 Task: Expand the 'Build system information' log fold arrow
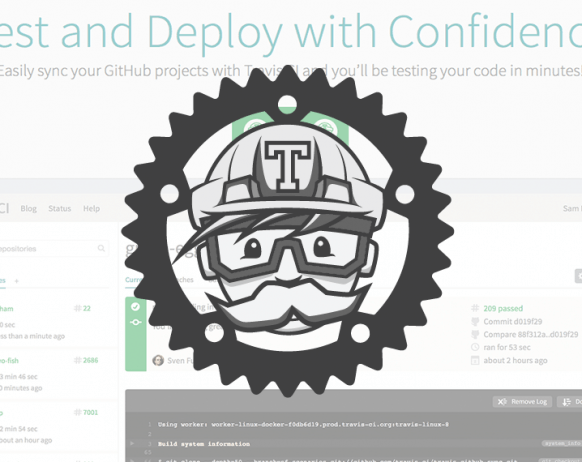point(132,443)
